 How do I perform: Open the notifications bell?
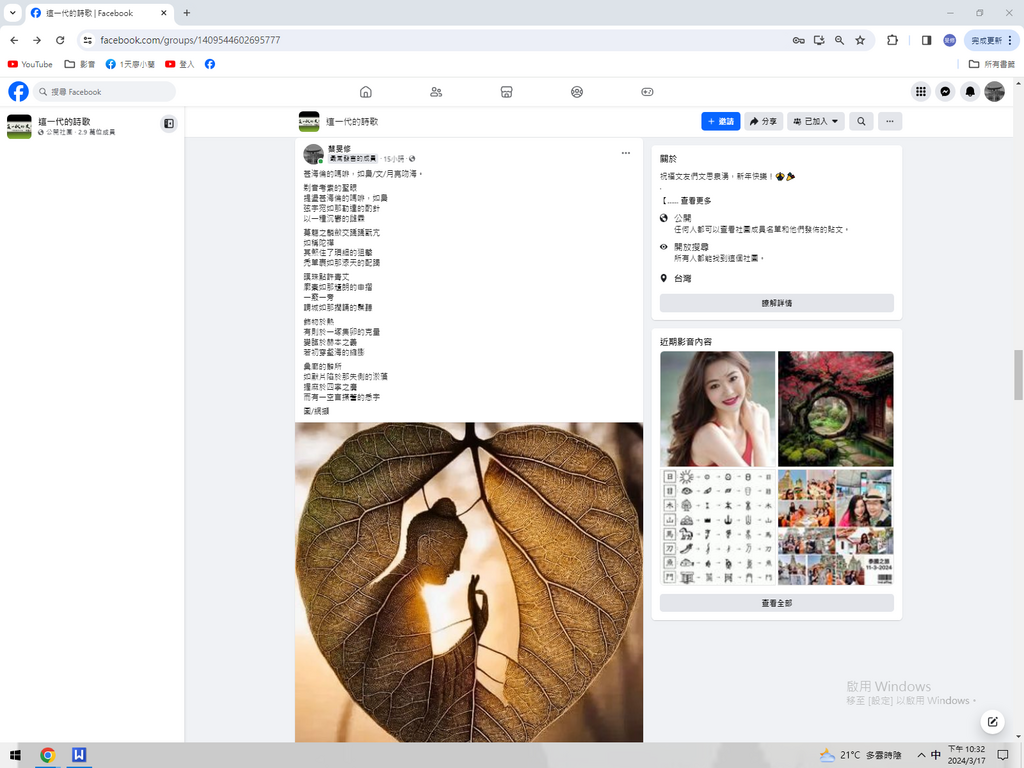coord(969,92)
